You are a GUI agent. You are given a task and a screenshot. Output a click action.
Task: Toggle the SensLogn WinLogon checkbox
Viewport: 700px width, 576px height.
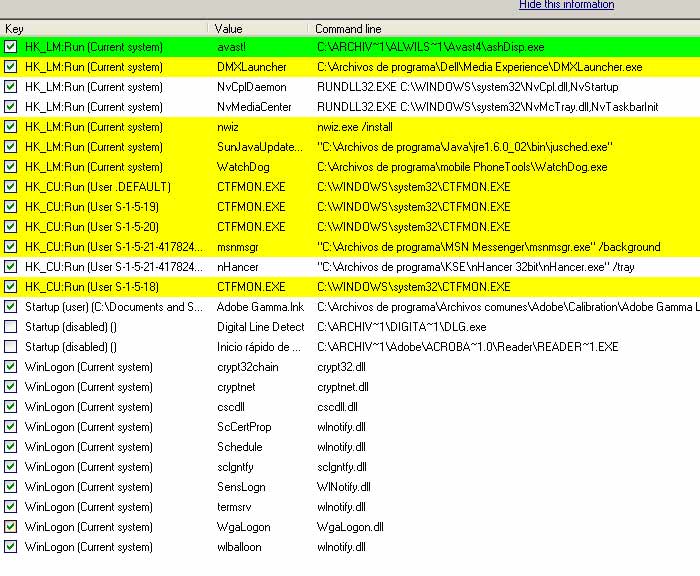pyautogui.click(x=10, y=487)
